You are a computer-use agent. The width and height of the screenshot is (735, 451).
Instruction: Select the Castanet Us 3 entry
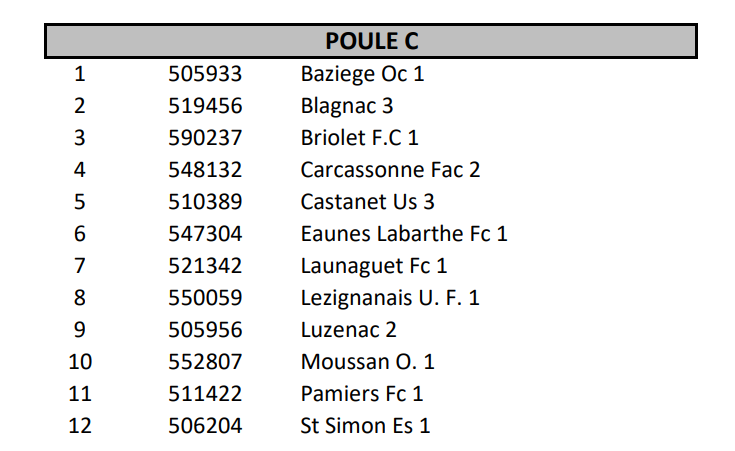point(367,202)
